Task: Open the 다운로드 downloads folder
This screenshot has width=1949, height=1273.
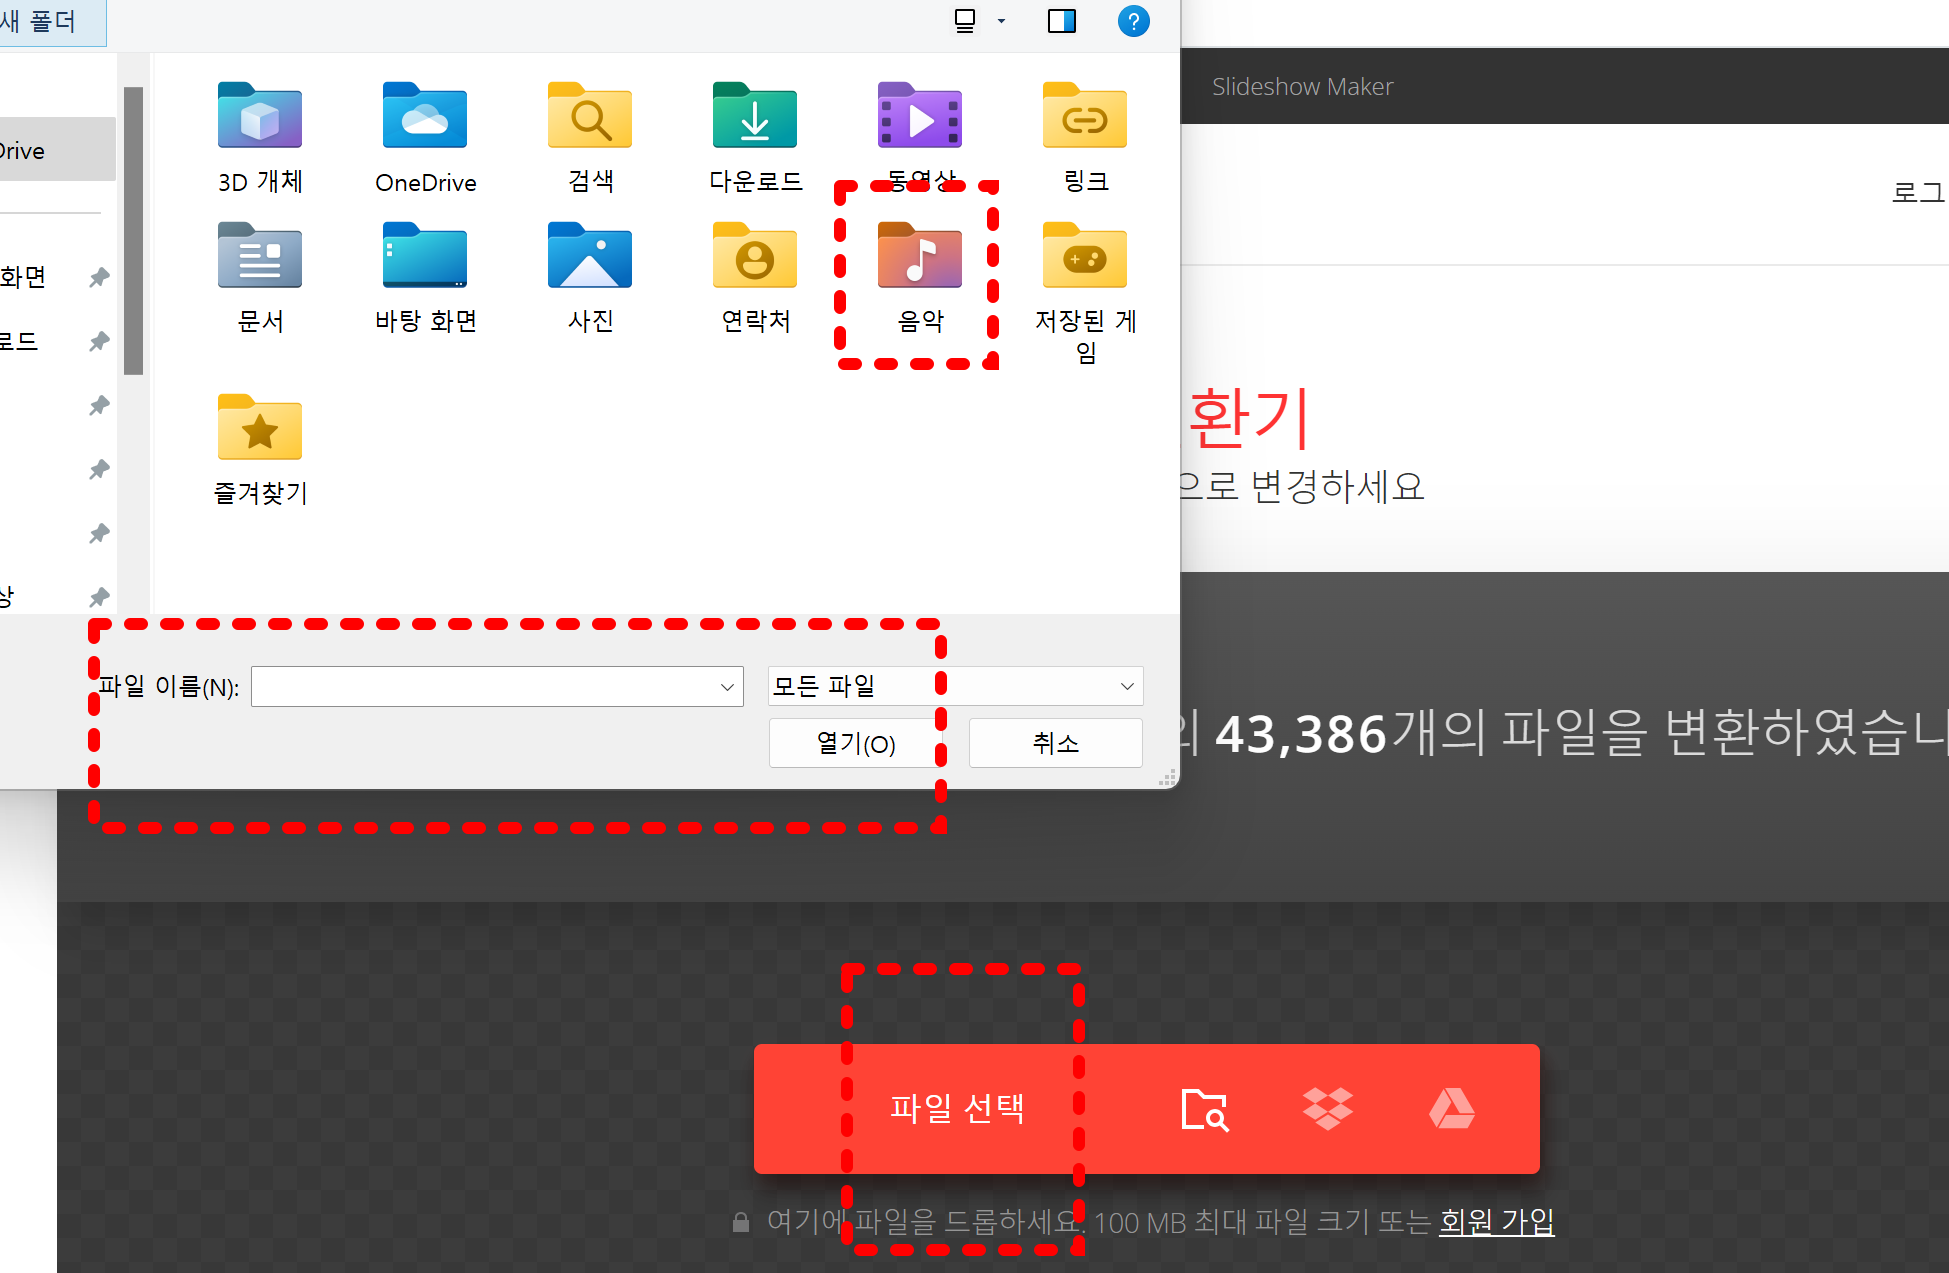Action: pos(755,118)
